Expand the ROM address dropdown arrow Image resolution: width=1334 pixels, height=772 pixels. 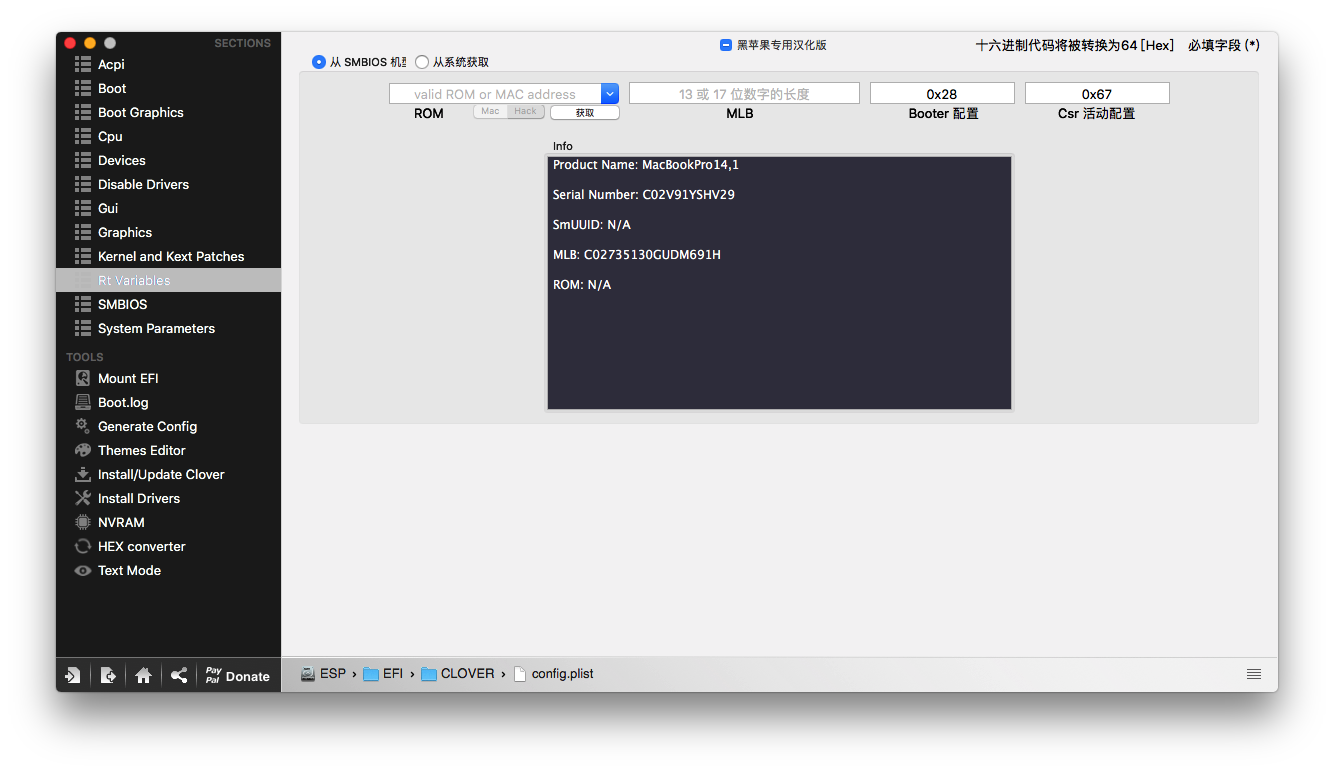[610, 94]
